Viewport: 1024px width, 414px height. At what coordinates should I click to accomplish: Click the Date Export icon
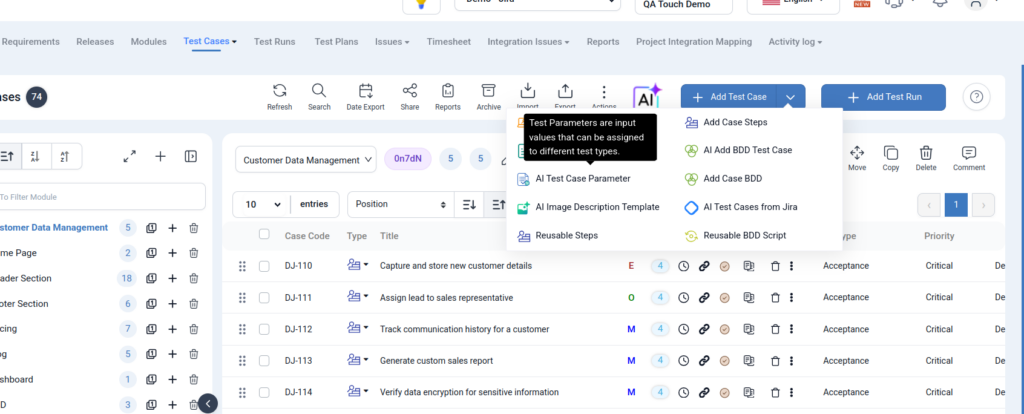[366, 92]
